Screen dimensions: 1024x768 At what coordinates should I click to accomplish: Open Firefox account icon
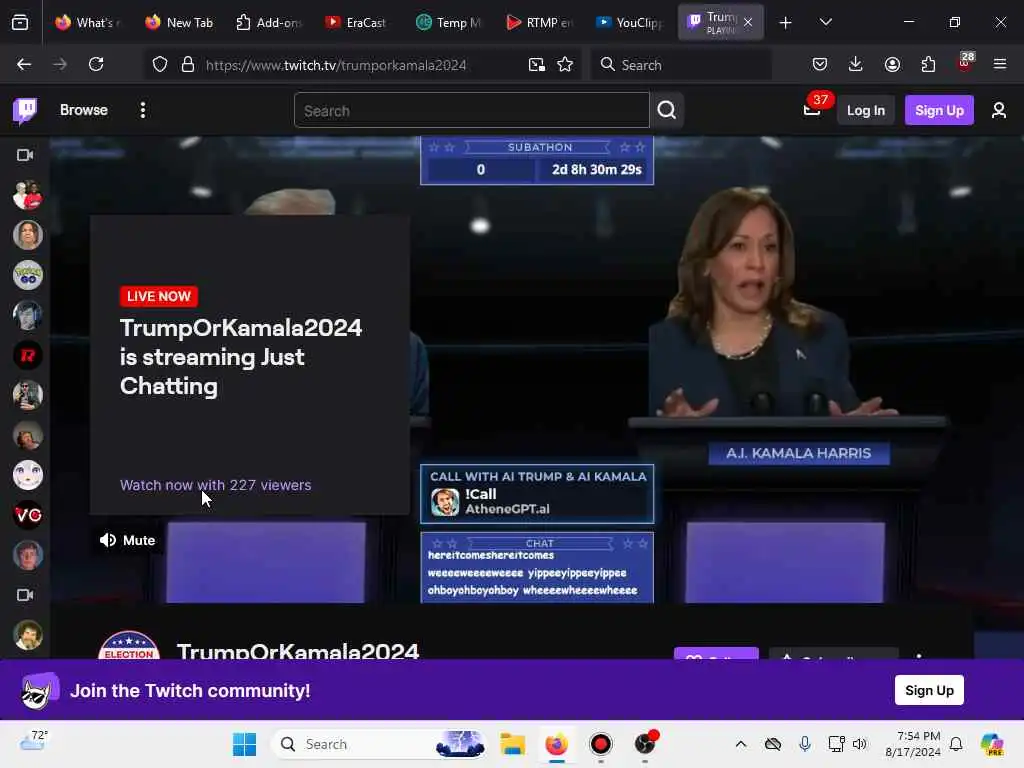892,64
